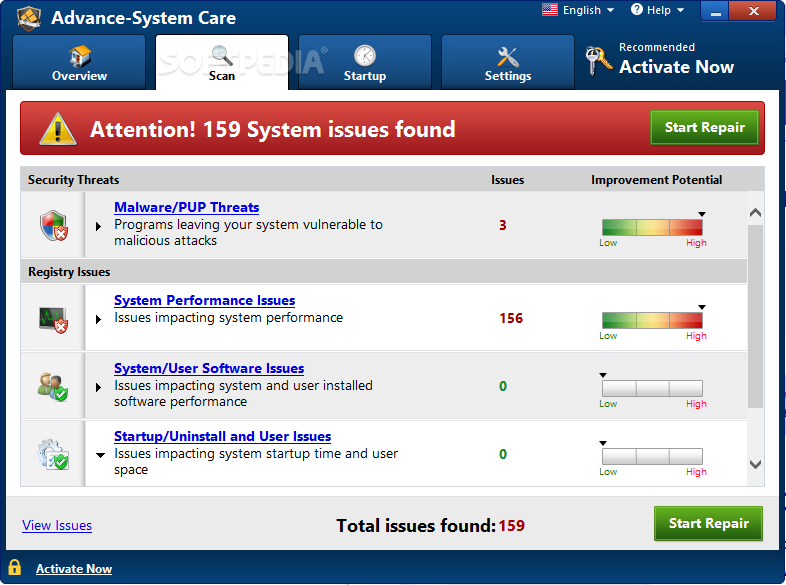This screenshot has height=585, width=786.
Task: Click the Startup clock icon
Action: 364,56
